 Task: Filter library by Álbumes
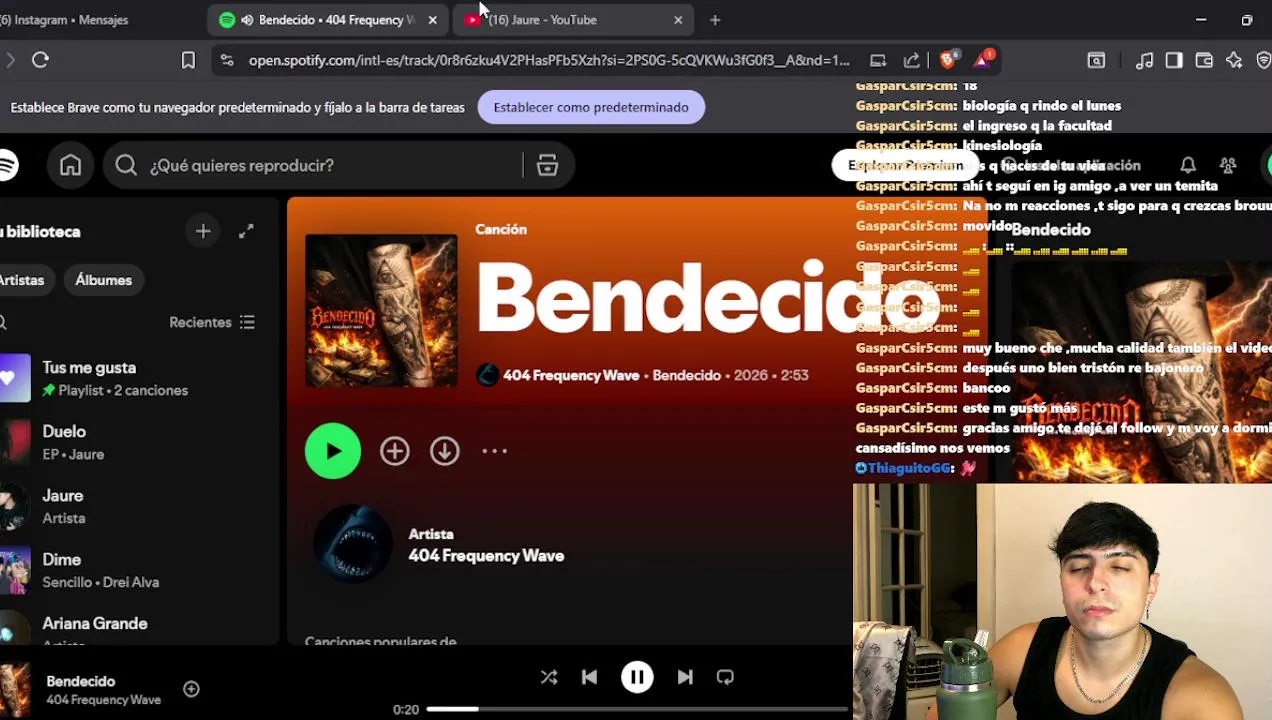tap(104, 280)
